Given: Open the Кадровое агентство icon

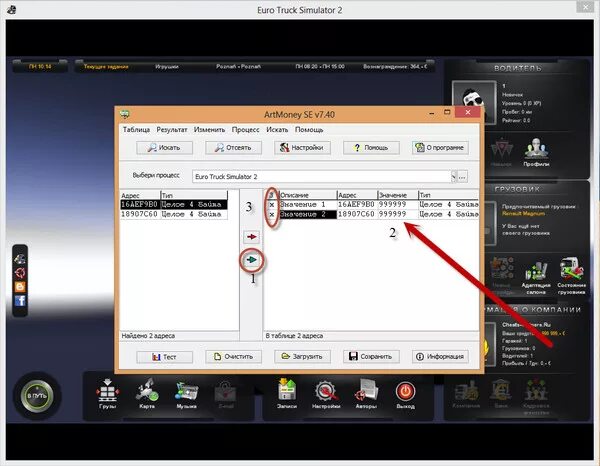Looking at the screenshot, I should tap(536, 397).
